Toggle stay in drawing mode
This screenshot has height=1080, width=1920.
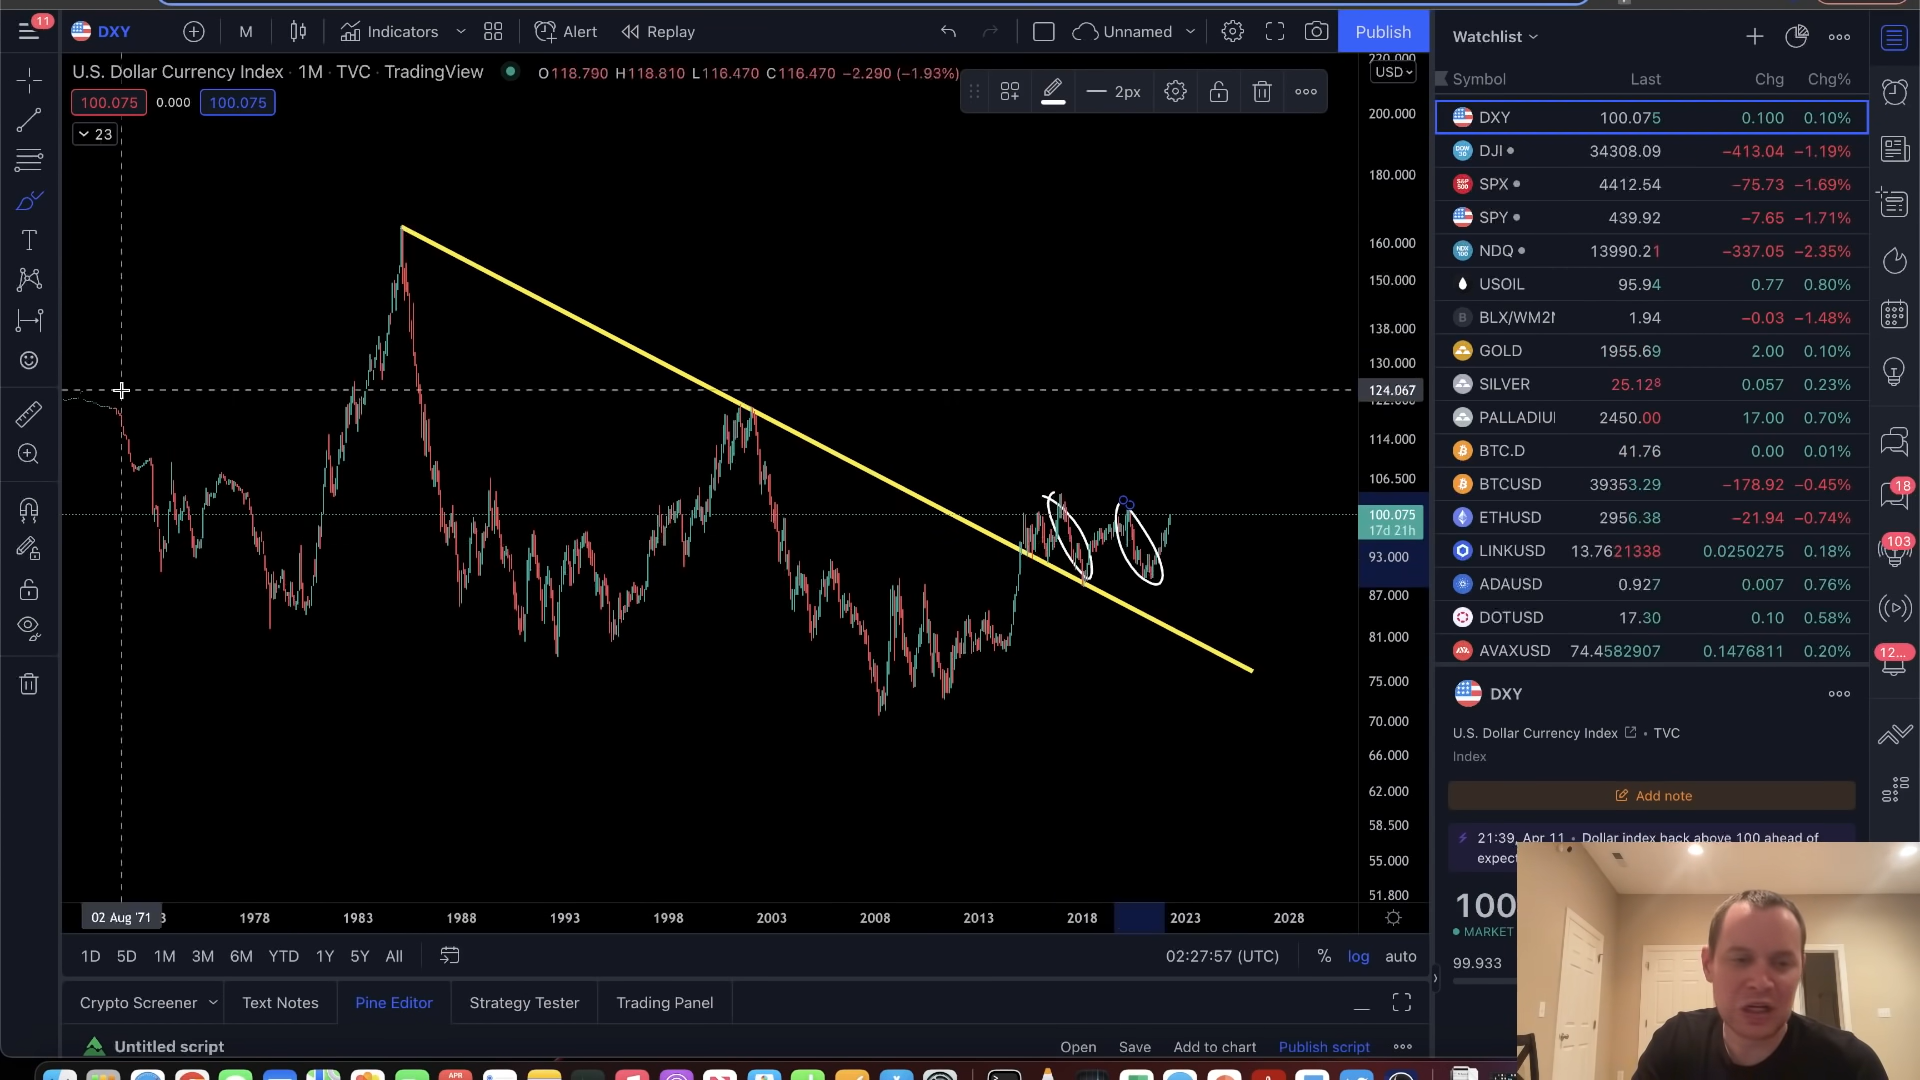pyautogui.click(x=29, y=549)
